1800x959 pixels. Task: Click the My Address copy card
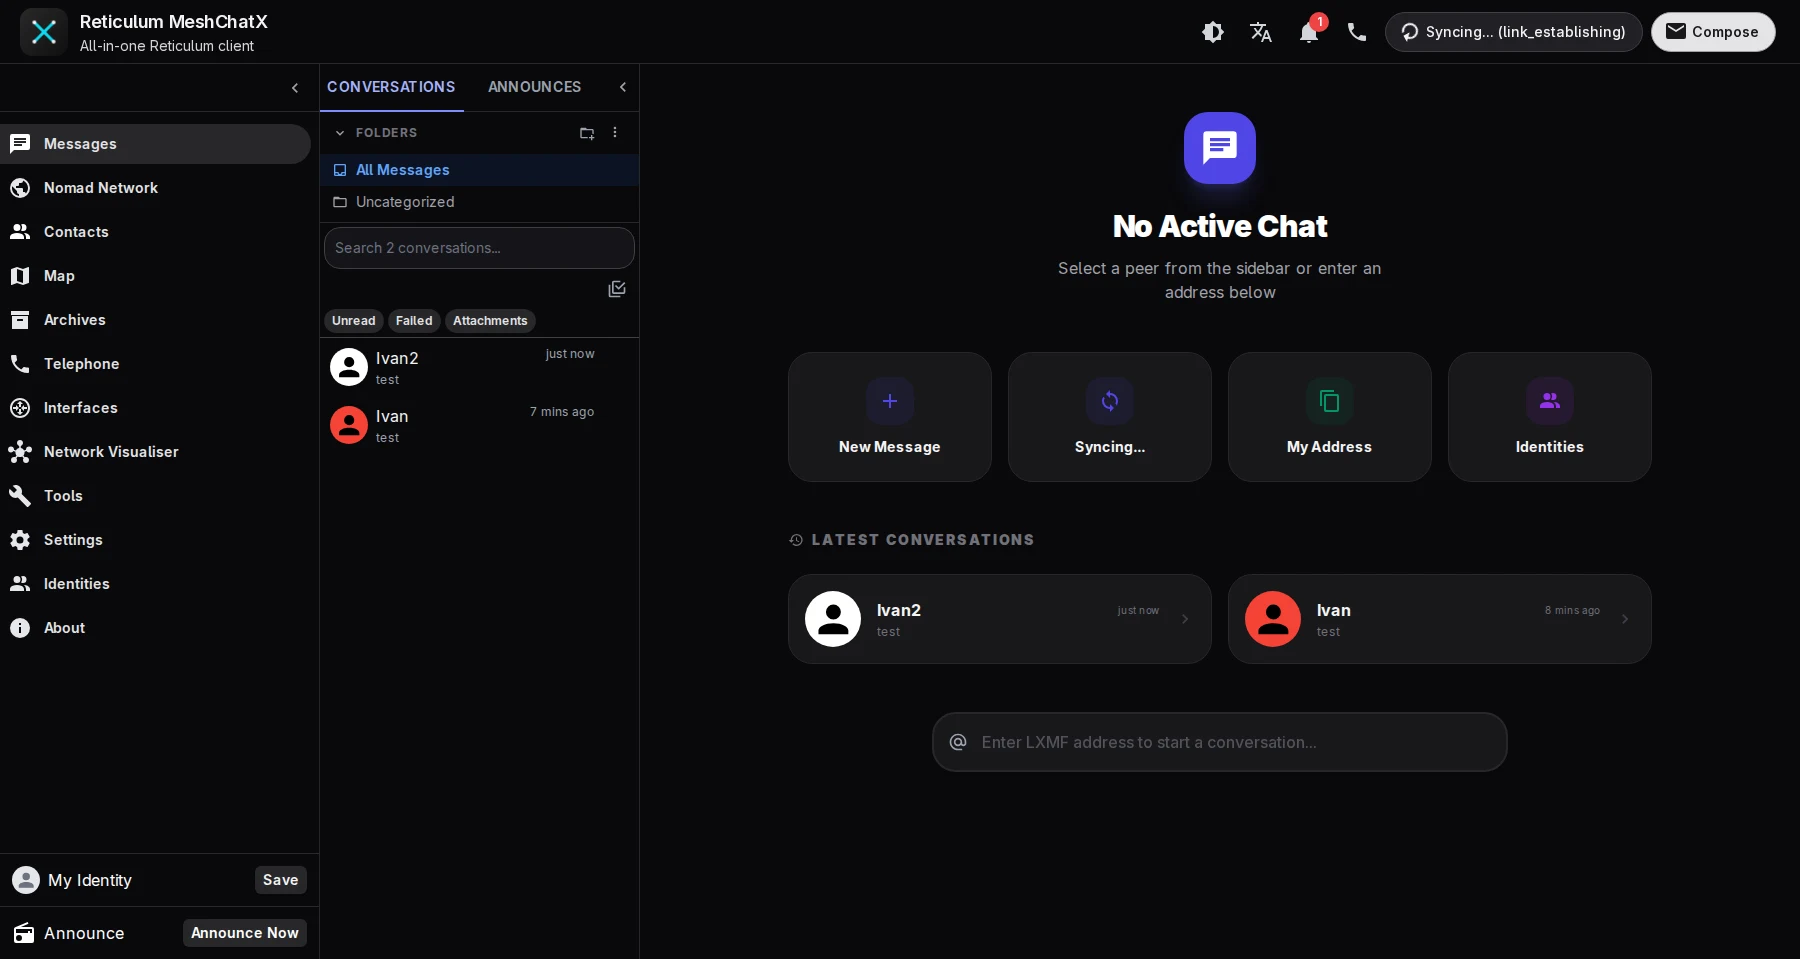tap(1329, 417)
